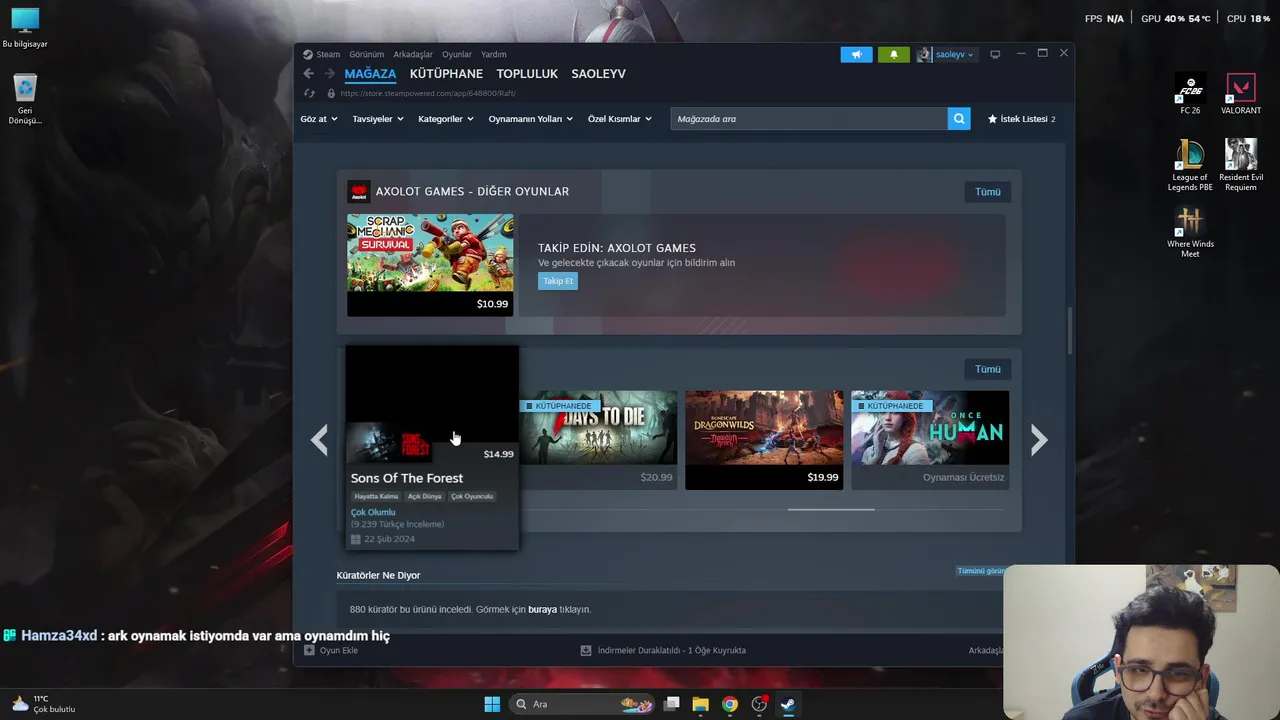
Task: Open the green notifications bell
Action: click(894, 55)
